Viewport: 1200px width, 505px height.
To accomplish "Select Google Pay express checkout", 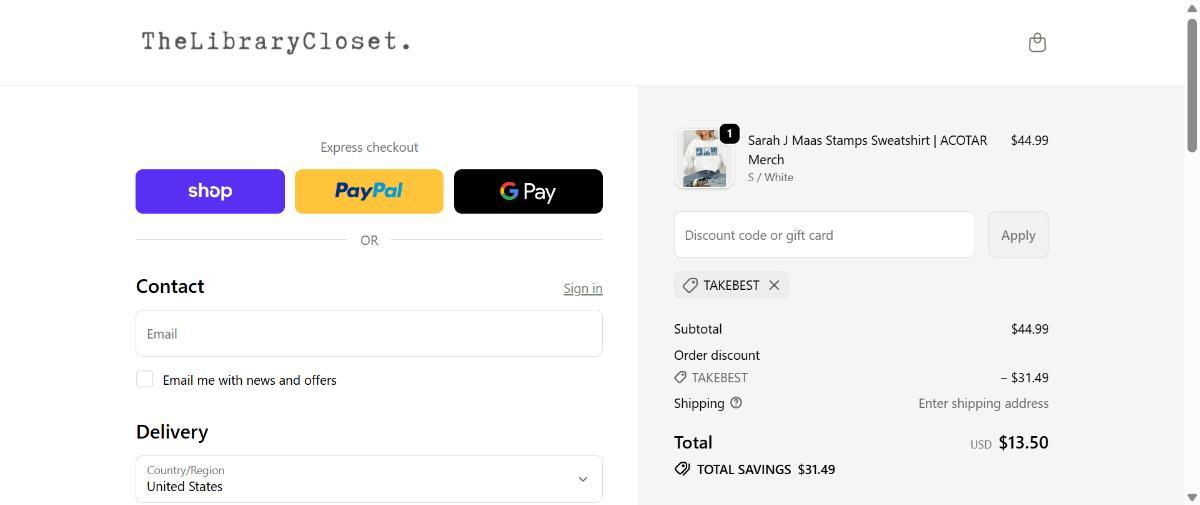I will (x=528, y=191).
